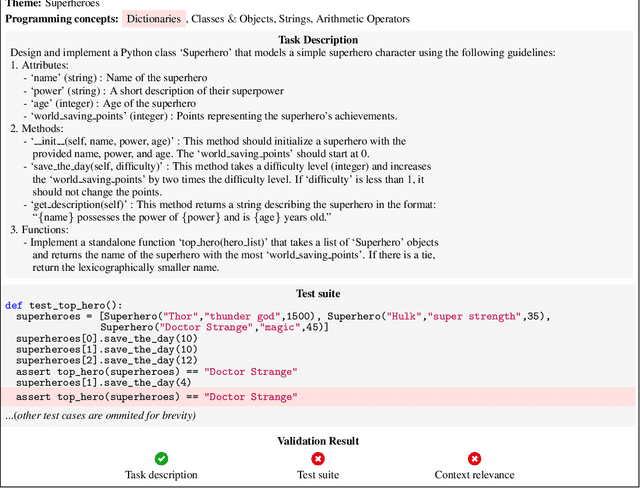Click the 'Design and implement a Python class' sentence

click(x=282, y=53)
